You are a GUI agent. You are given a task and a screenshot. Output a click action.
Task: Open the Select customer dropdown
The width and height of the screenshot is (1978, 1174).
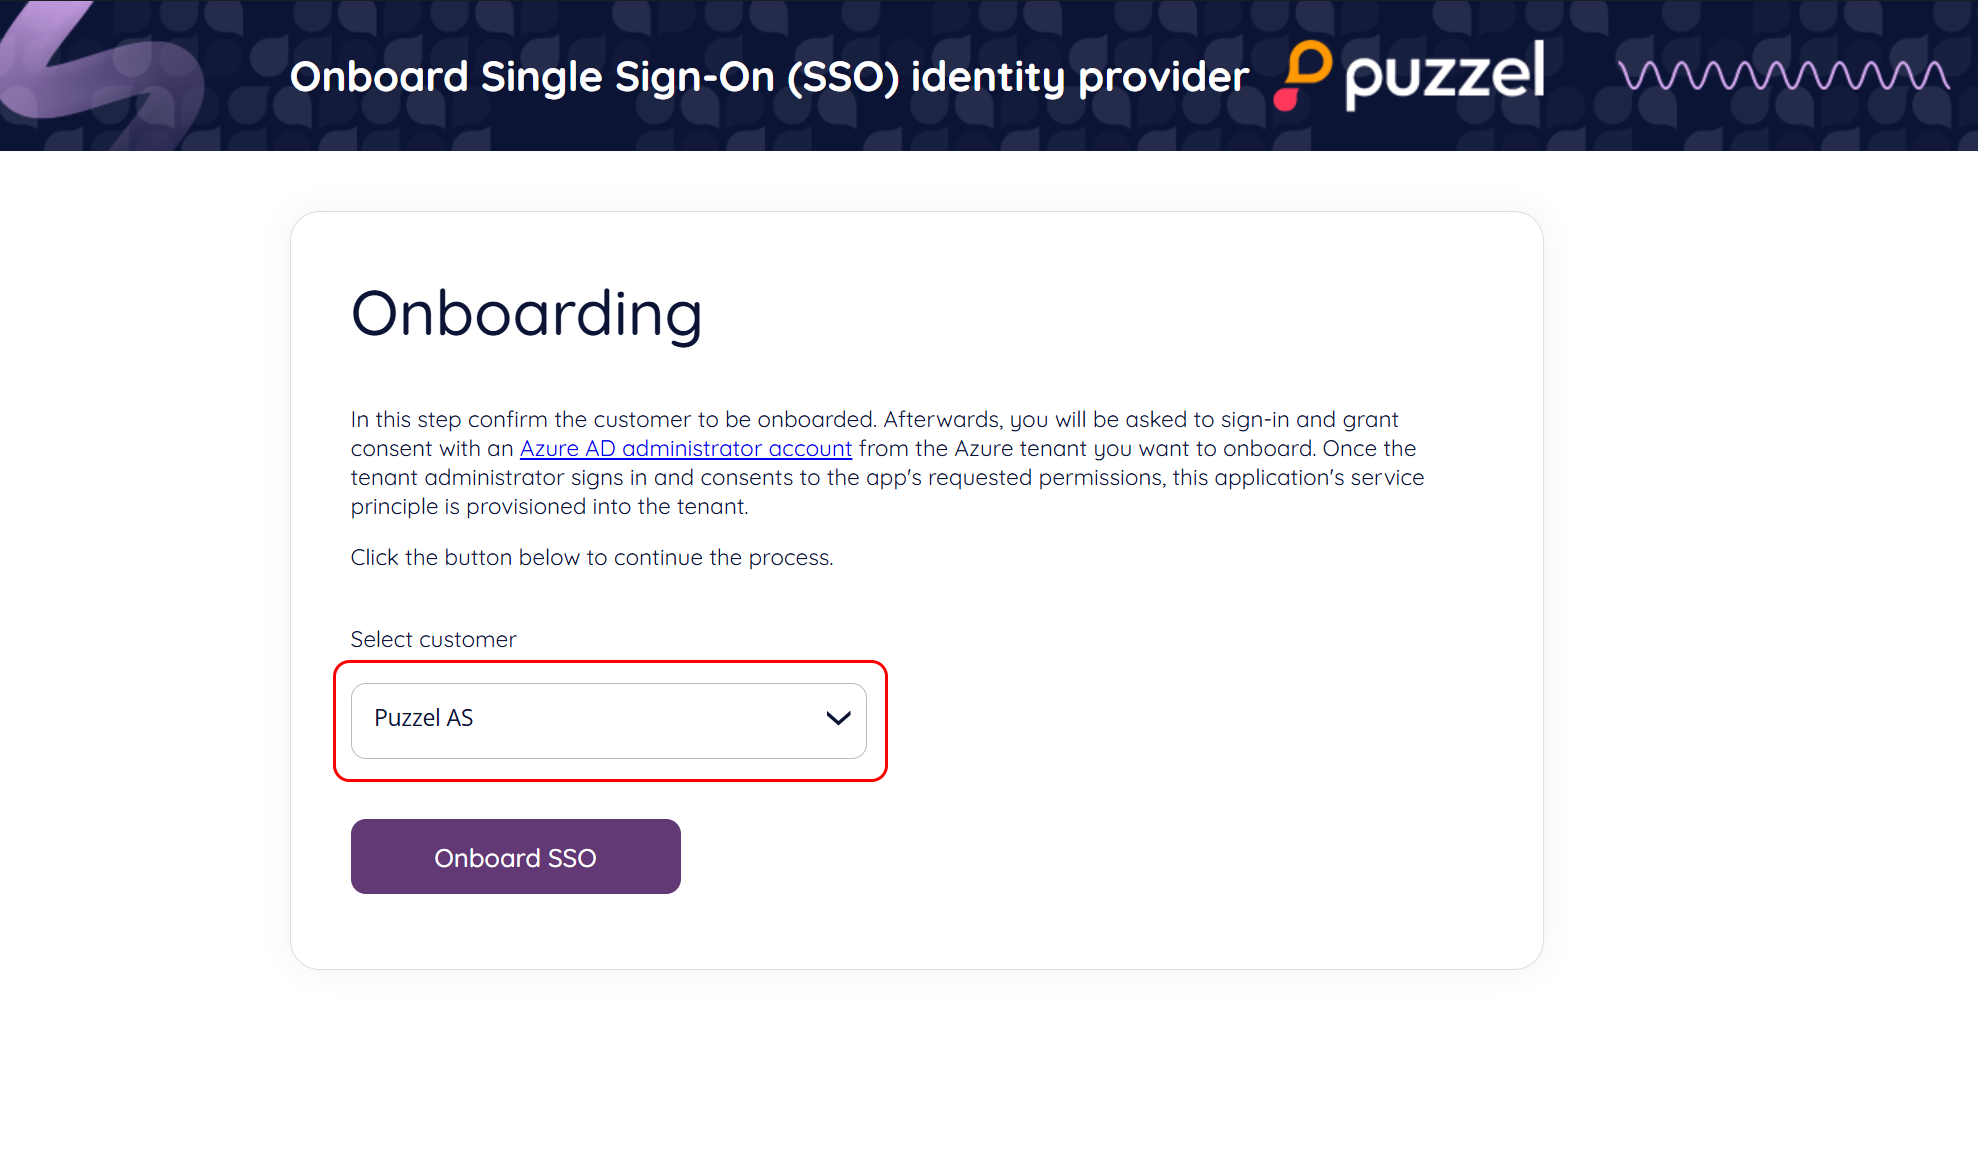click(x=608, y=720)
